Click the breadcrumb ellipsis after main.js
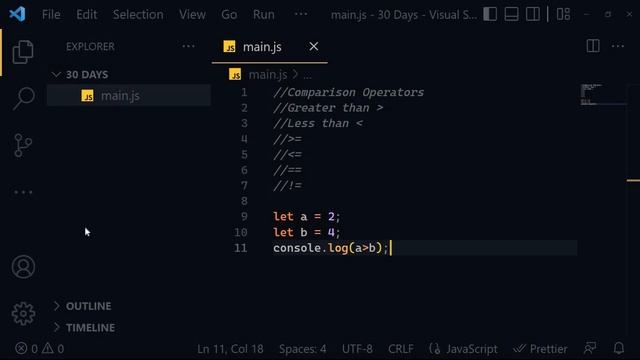This screenshot has width=640, height=360. (307, 76)
